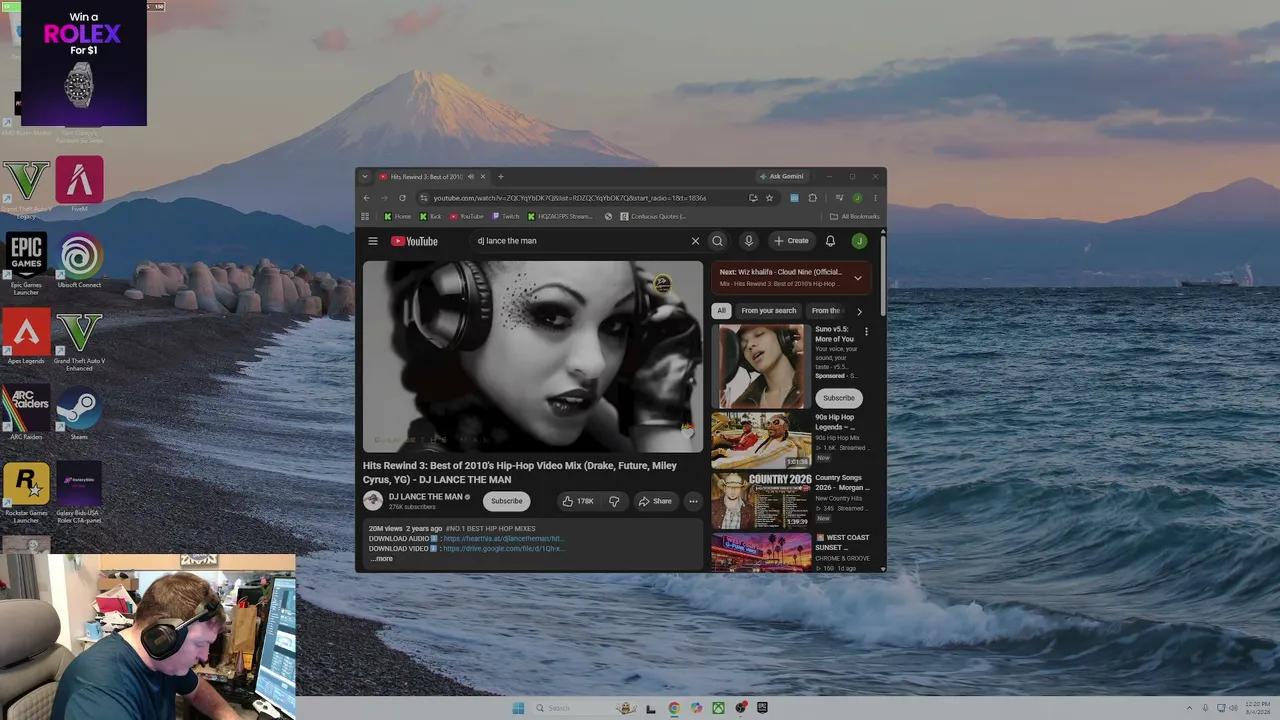This screenshot has width=1280, height=720.
Task: Go back in Chrome
Action: (366, 198)
